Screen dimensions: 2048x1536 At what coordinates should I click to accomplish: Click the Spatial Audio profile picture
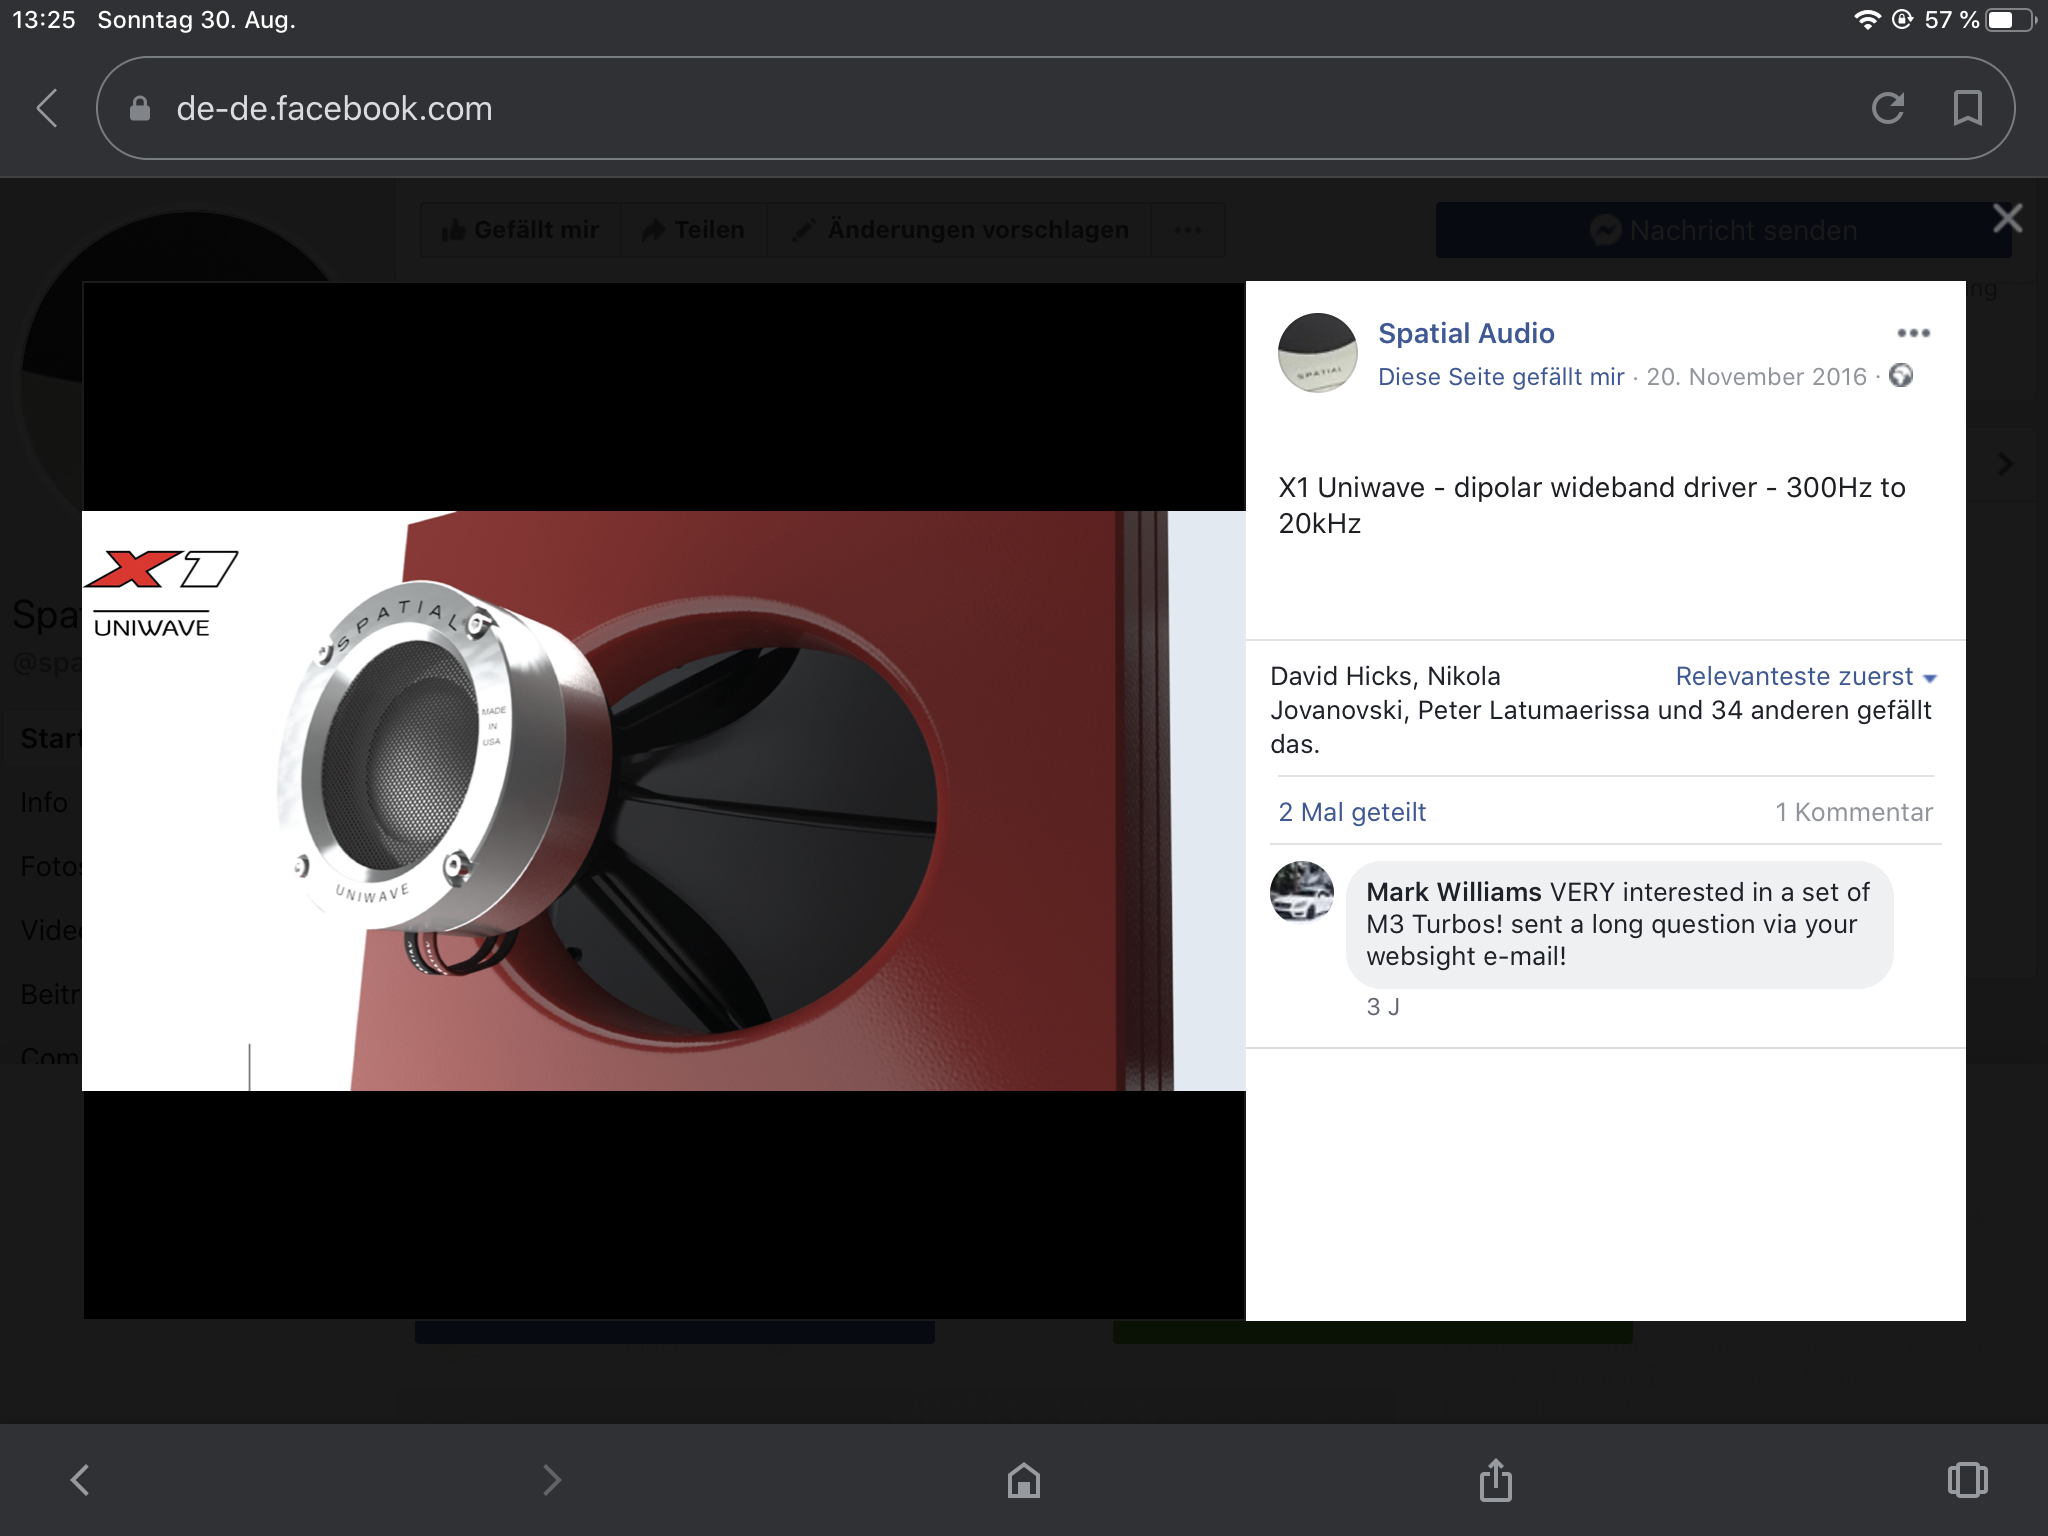[1317, 352]
